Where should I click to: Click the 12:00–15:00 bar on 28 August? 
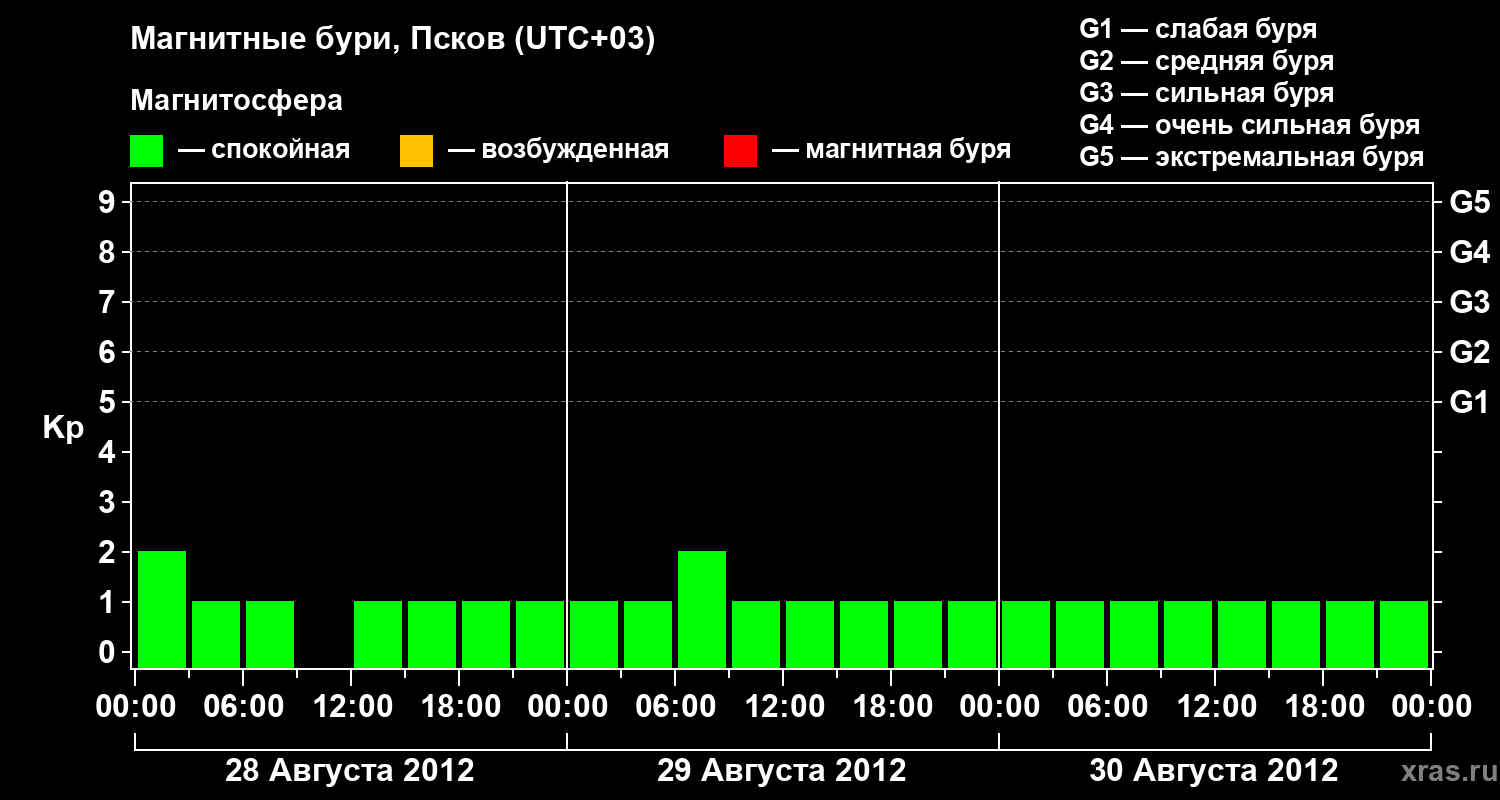coord(378,634)
